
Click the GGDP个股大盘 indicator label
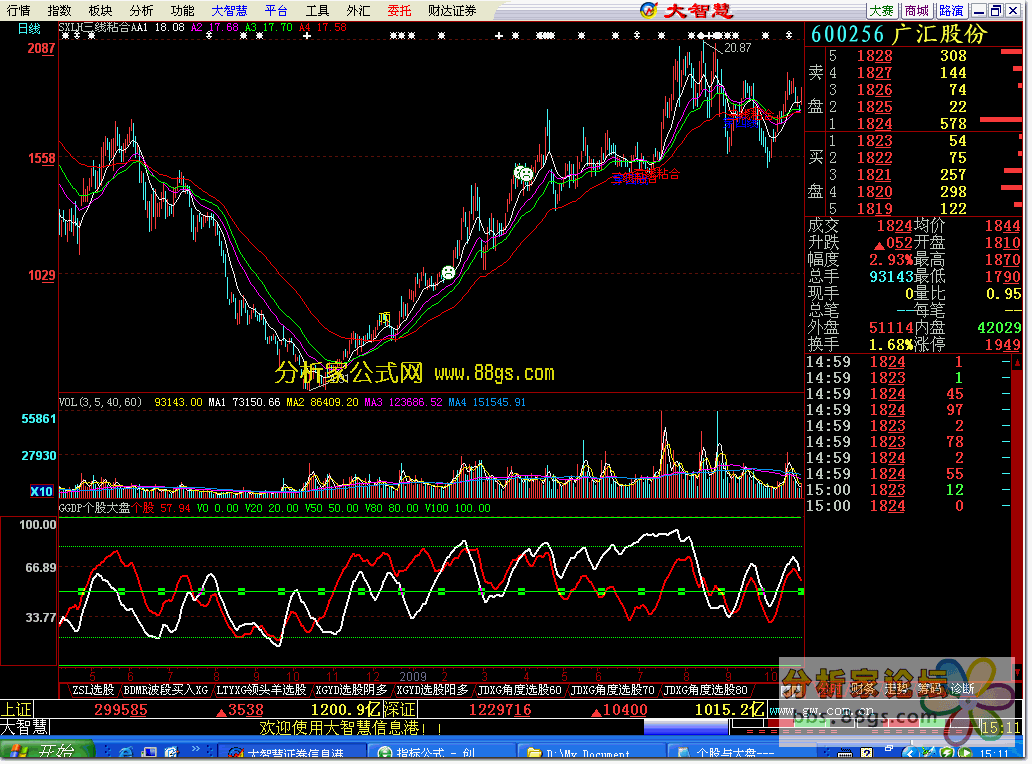[x=95, y=508]
